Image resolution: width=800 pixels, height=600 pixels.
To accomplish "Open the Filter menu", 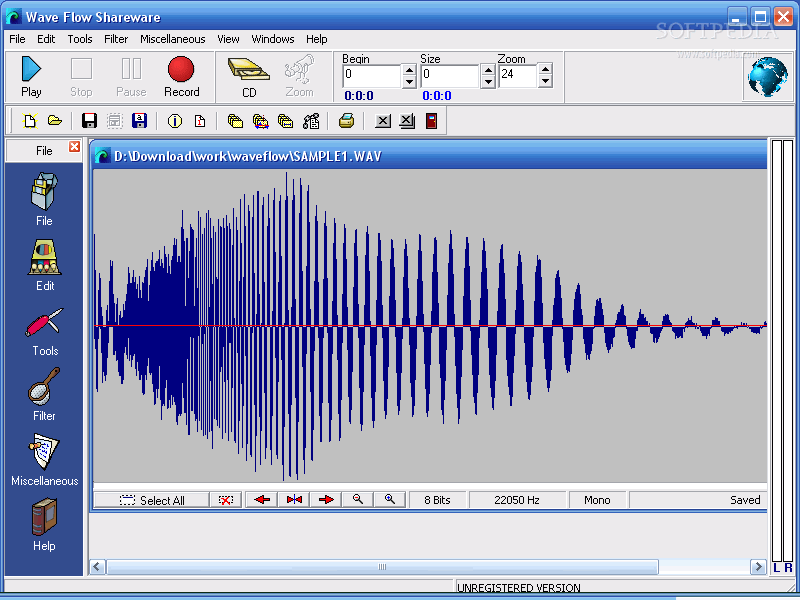I will [116, 39].
